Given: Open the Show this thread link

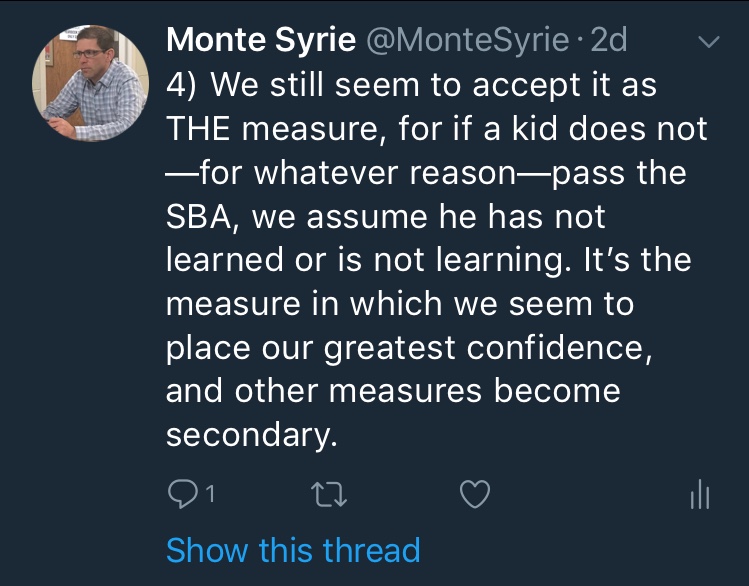Looking at the screenshot, I should pos(292,550).
